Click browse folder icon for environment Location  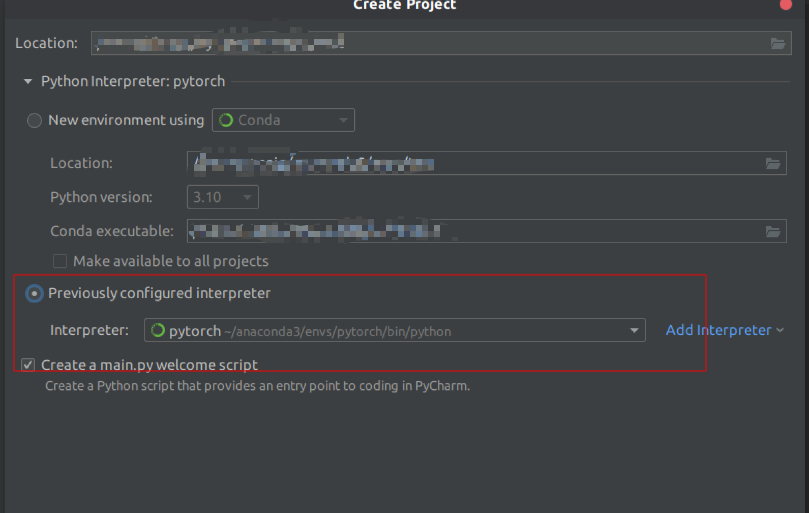point(773,163)
